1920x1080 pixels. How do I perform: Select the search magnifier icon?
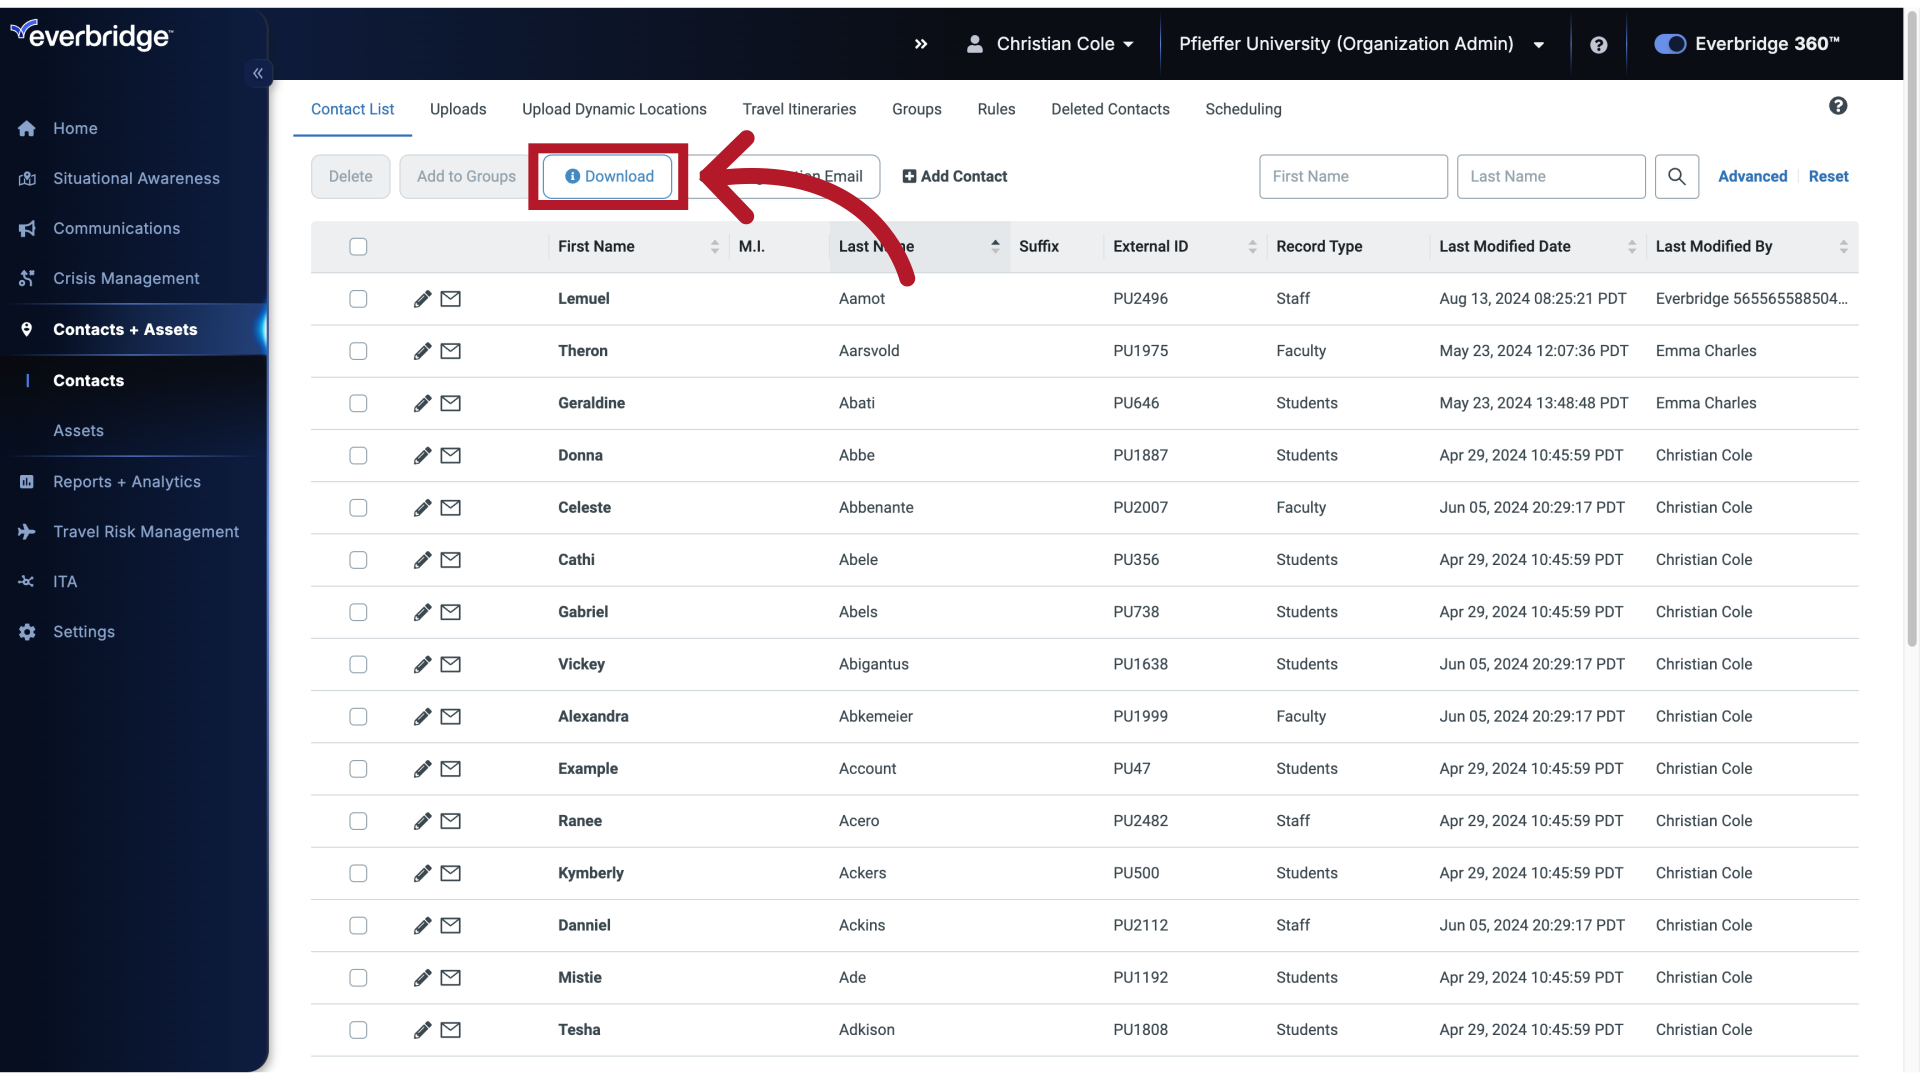1676,176
